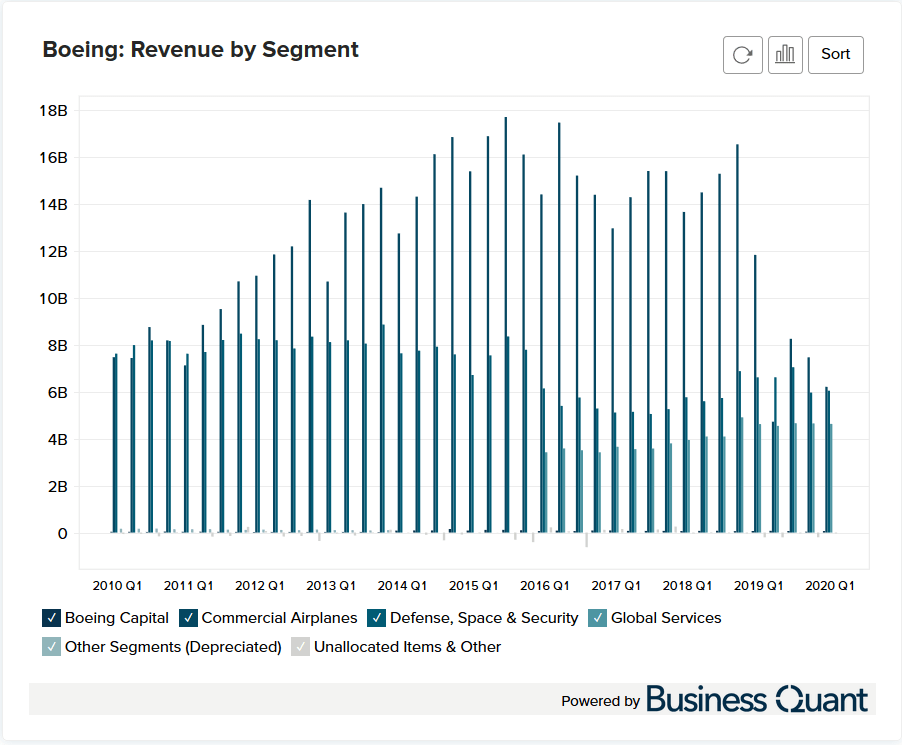Toggle Unallocated Items & Other visibility
The image size is (902, 745).
pos(299,647)
